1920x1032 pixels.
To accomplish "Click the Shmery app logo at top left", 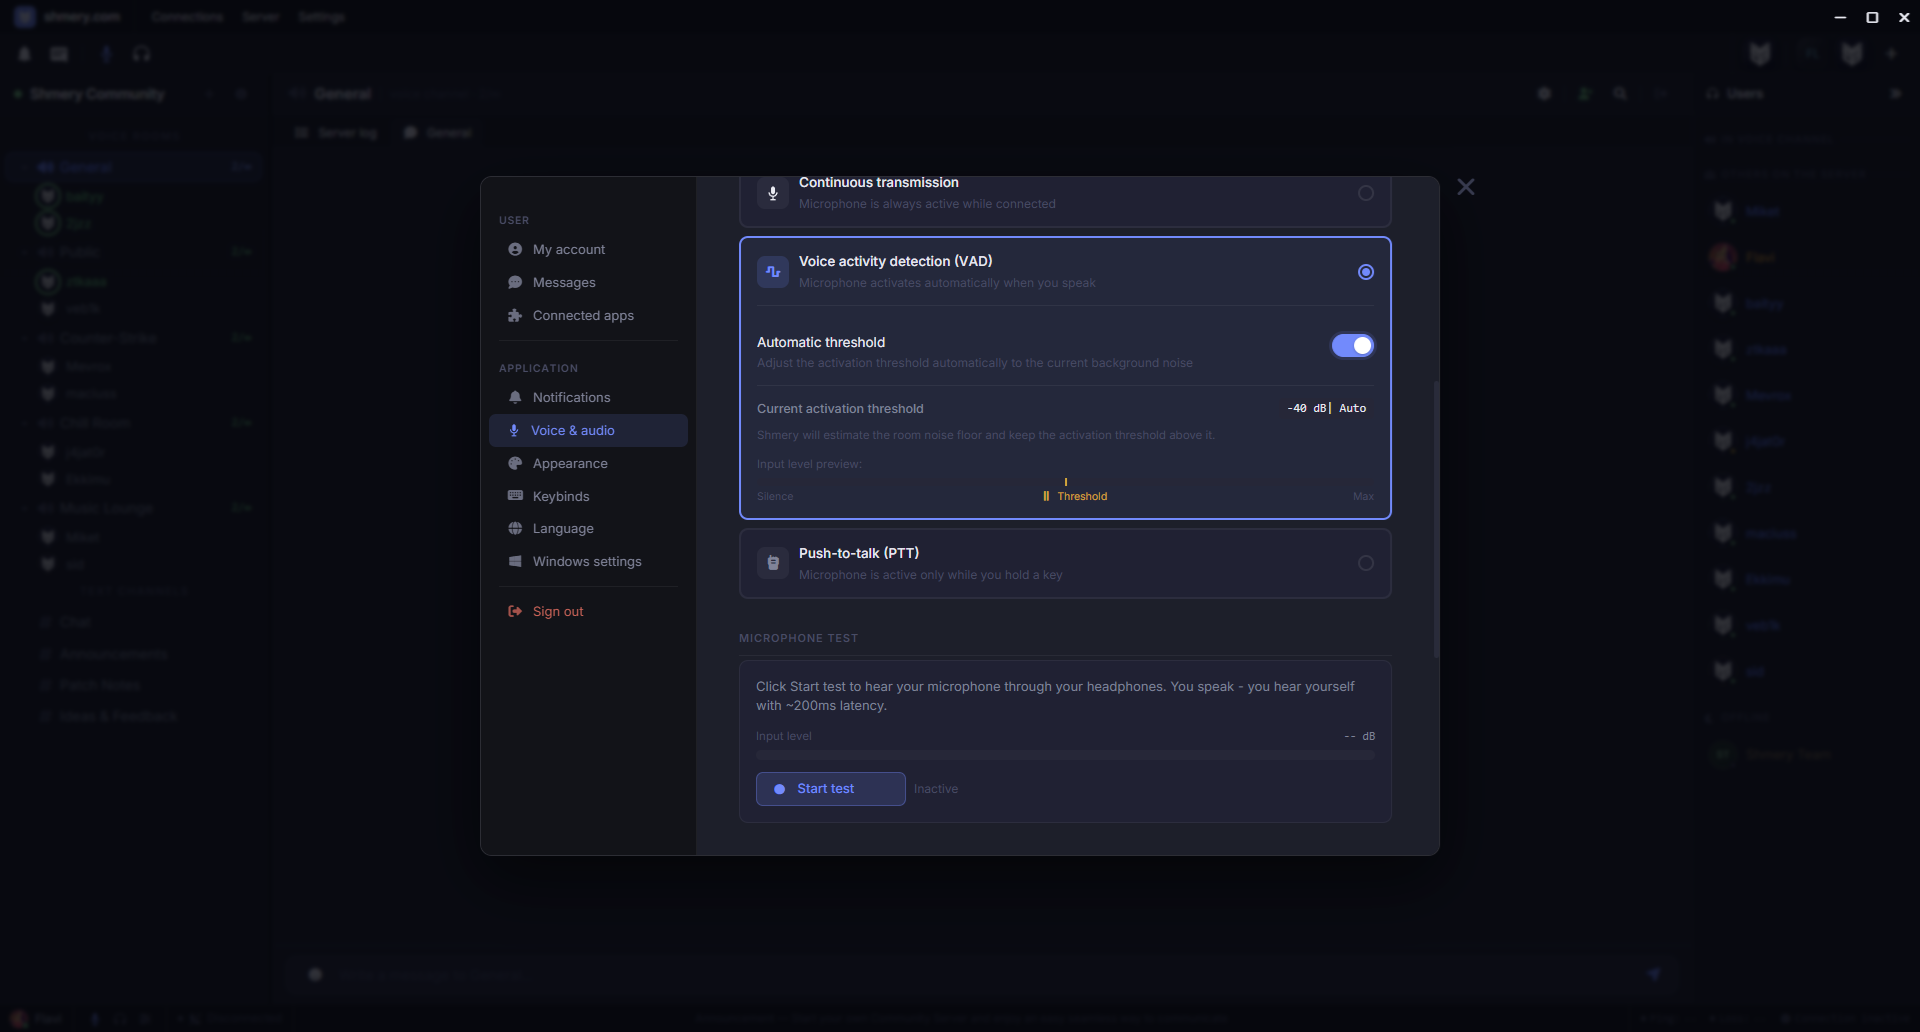I will click(25, 17).
